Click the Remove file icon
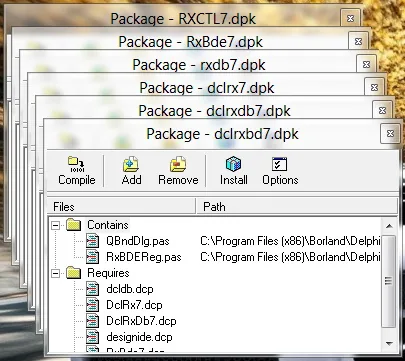The image size is (405, 361). tap(178, 164)
